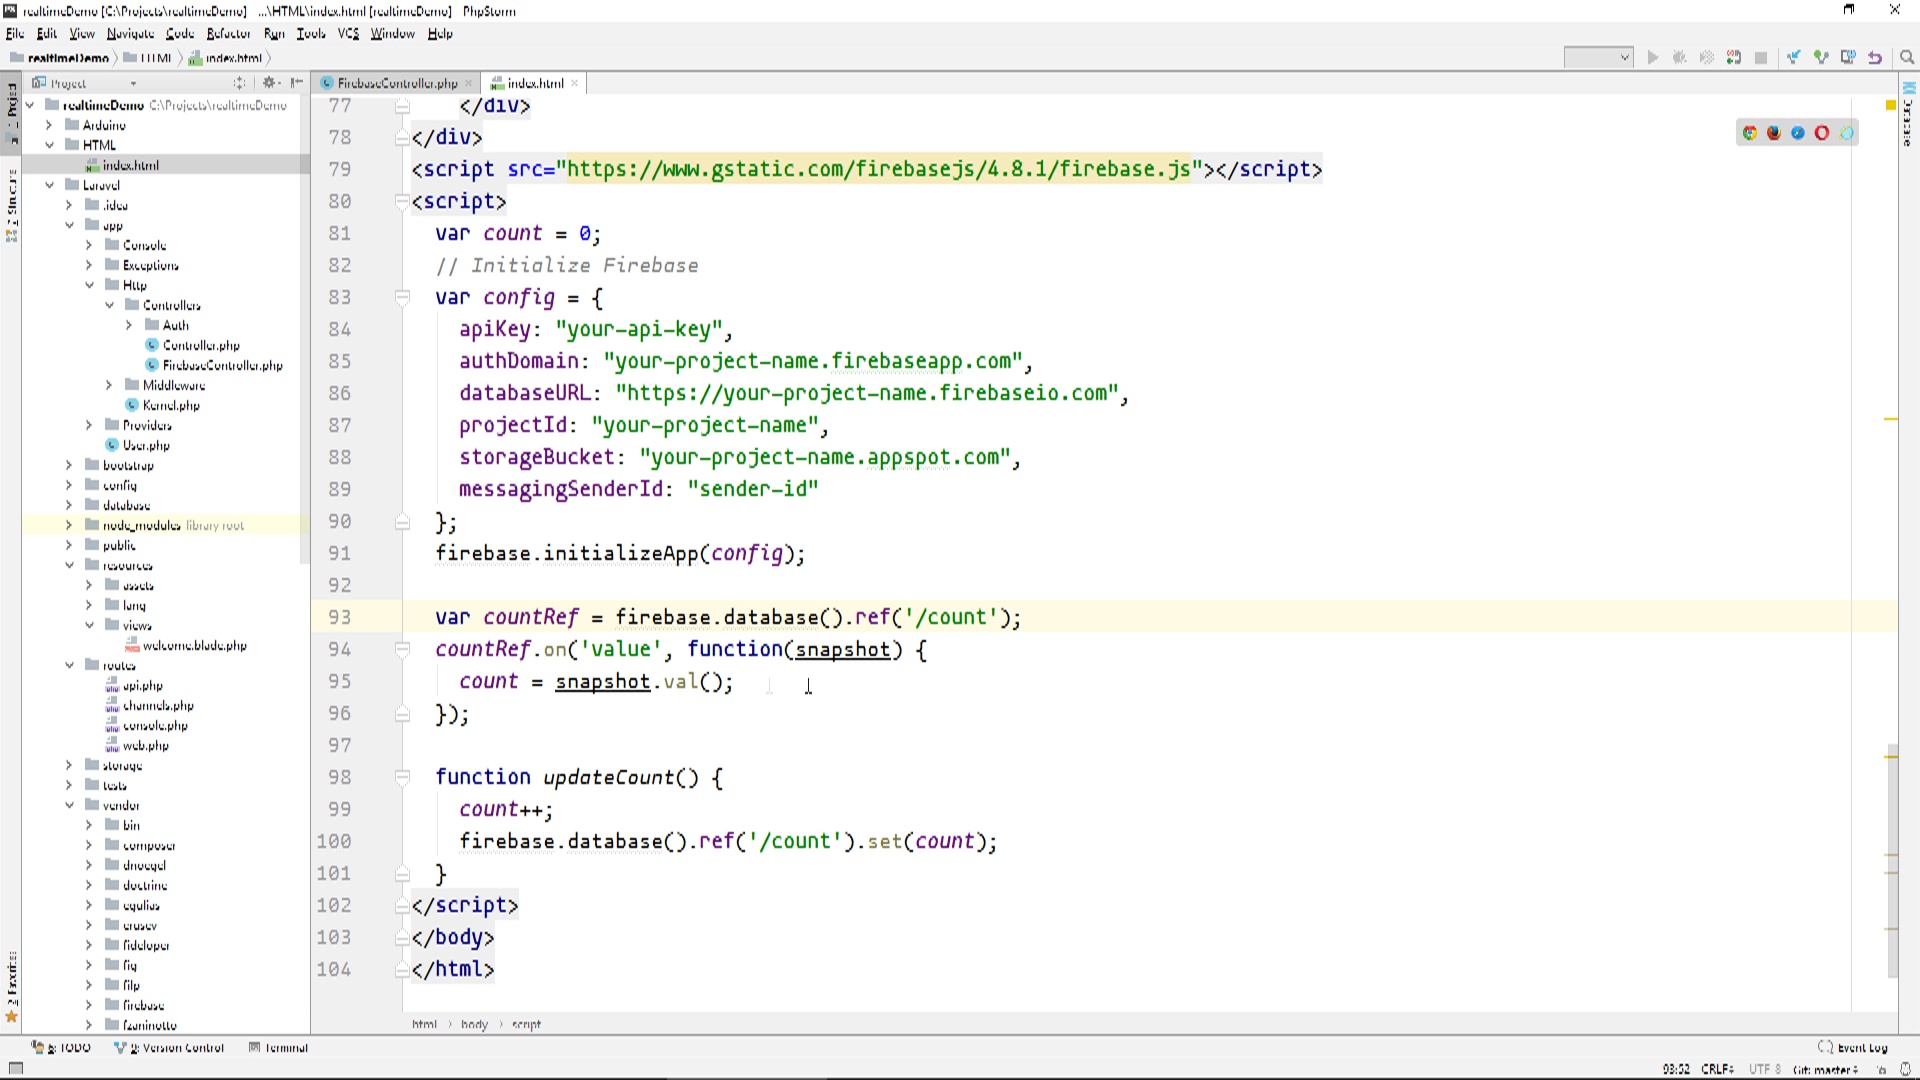
Task: Open page in Chrome browser icon
Action: pyautogui.click(x=1750, y=133)
